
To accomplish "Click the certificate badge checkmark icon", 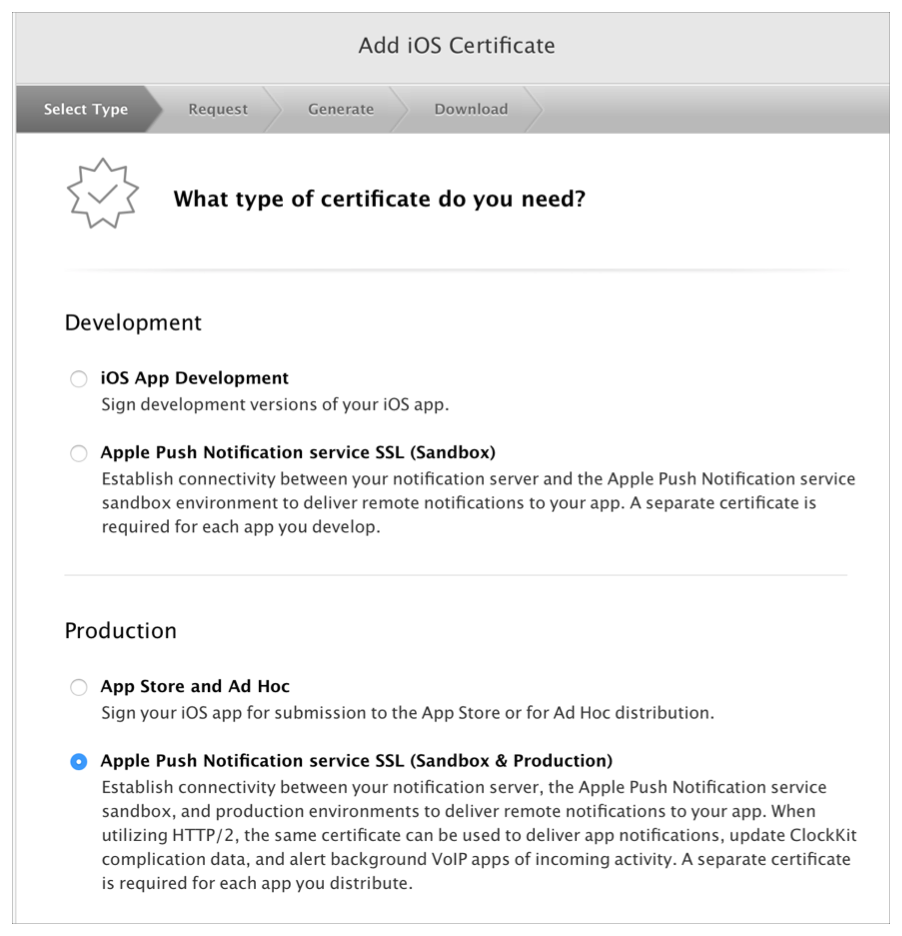I will pyautogui.click(x=102, y=194).
